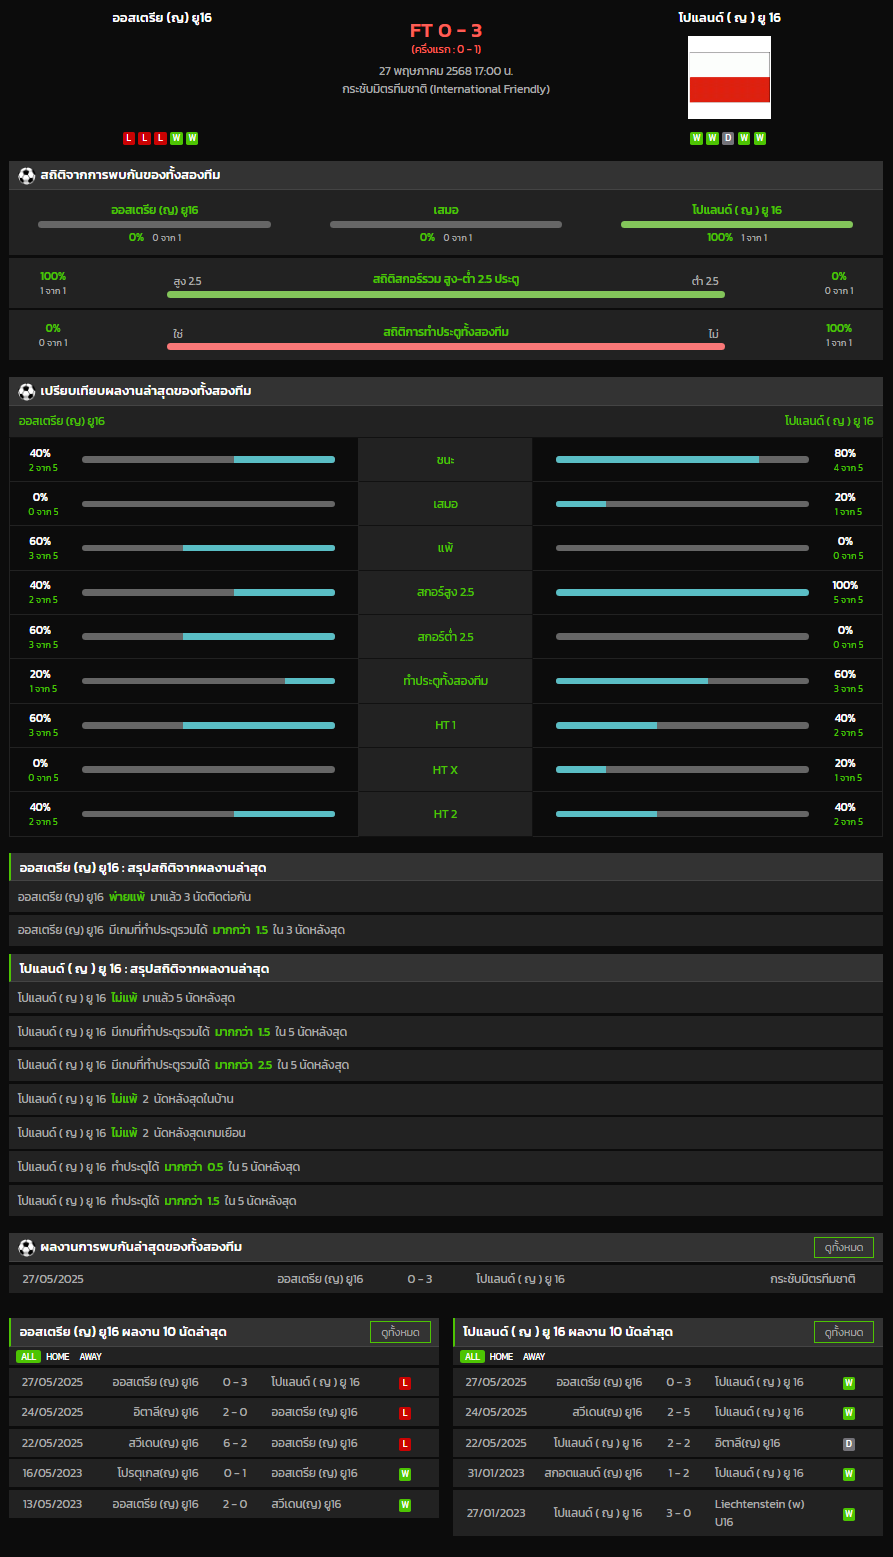Select ALL tab under Austria's last 10 matches
The image size is (893, 1557).
(28, 1357)
